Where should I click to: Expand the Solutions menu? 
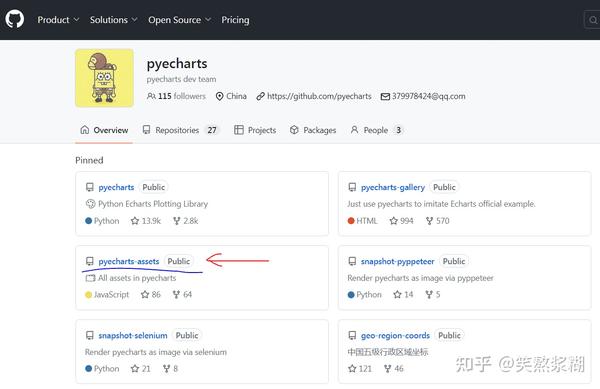113,20
